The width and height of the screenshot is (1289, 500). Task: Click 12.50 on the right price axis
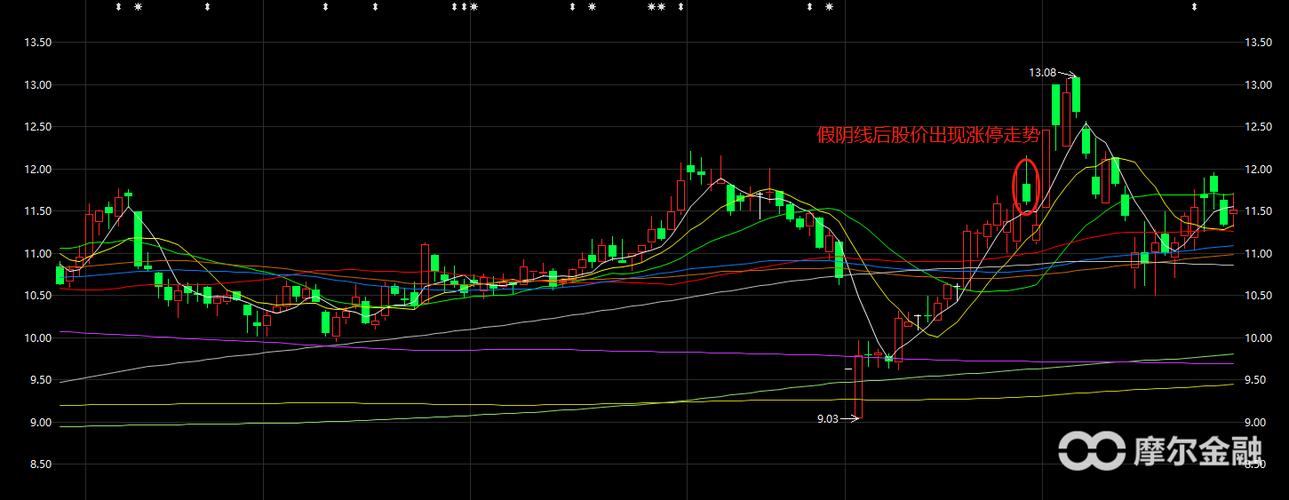pyautogui.click(x=1258, y=127)
